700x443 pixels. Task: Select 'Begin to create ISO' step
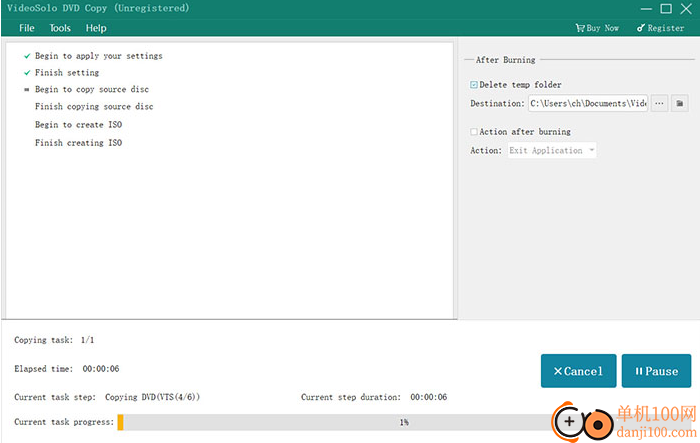click(x=79, y=125)
